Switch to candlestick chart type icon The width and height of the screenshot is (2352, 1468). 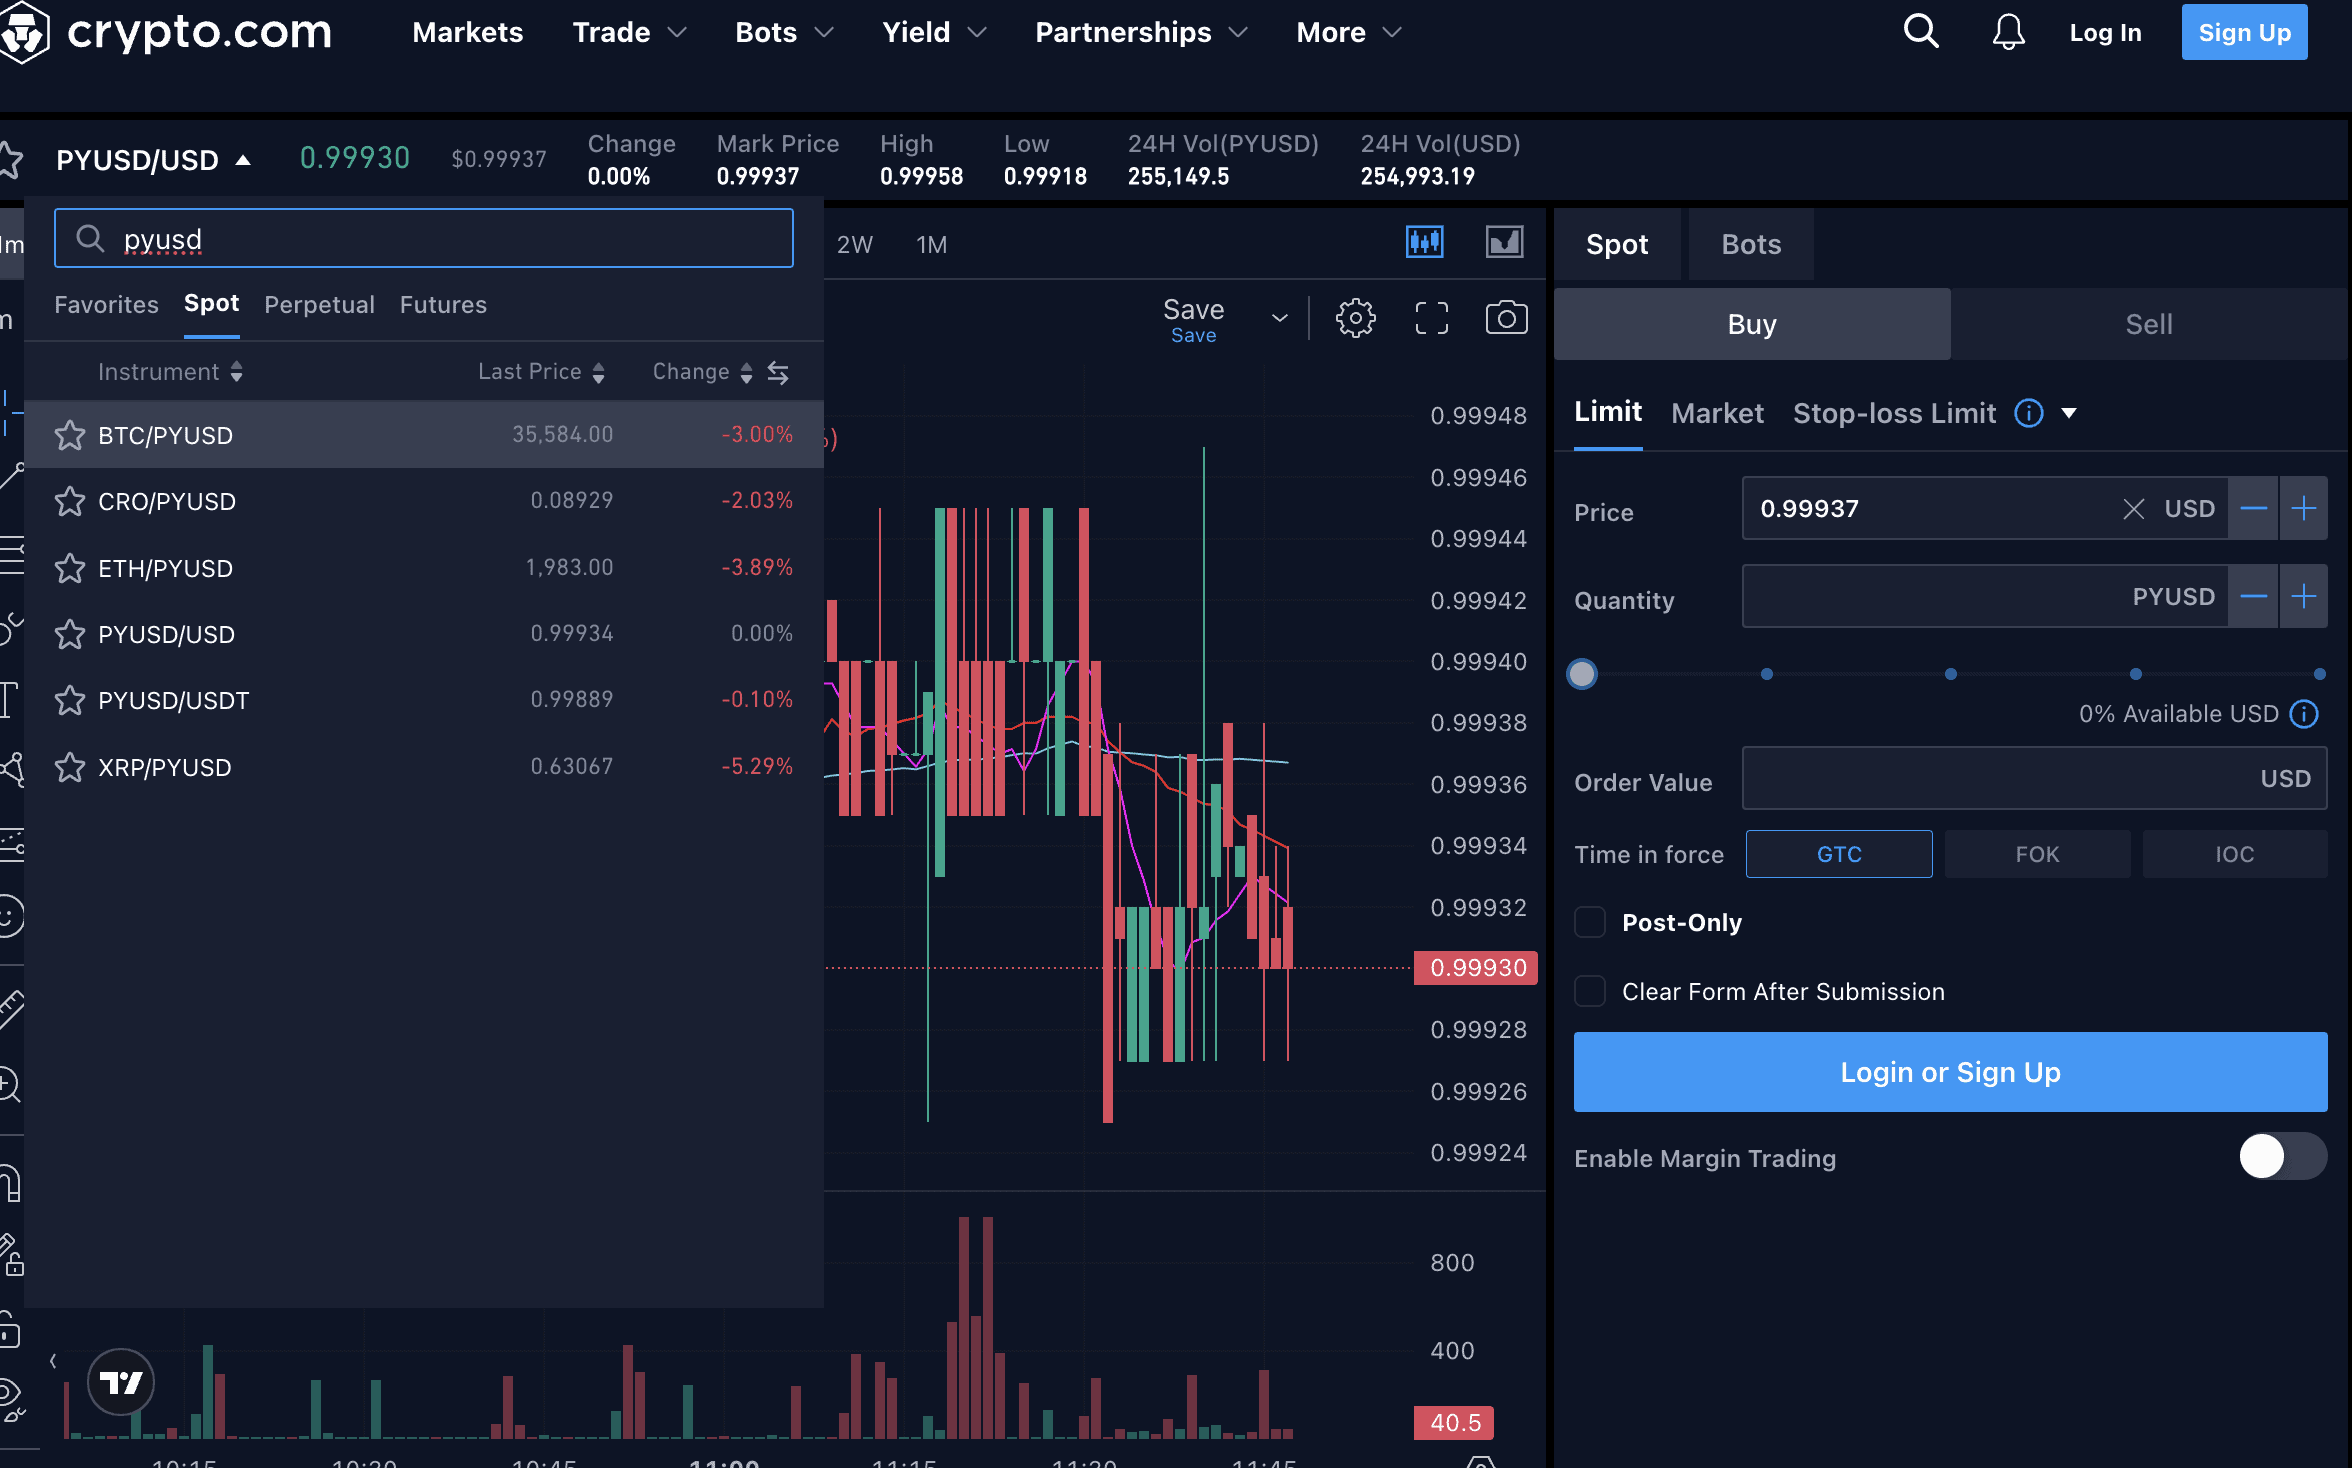point(1424,242)
